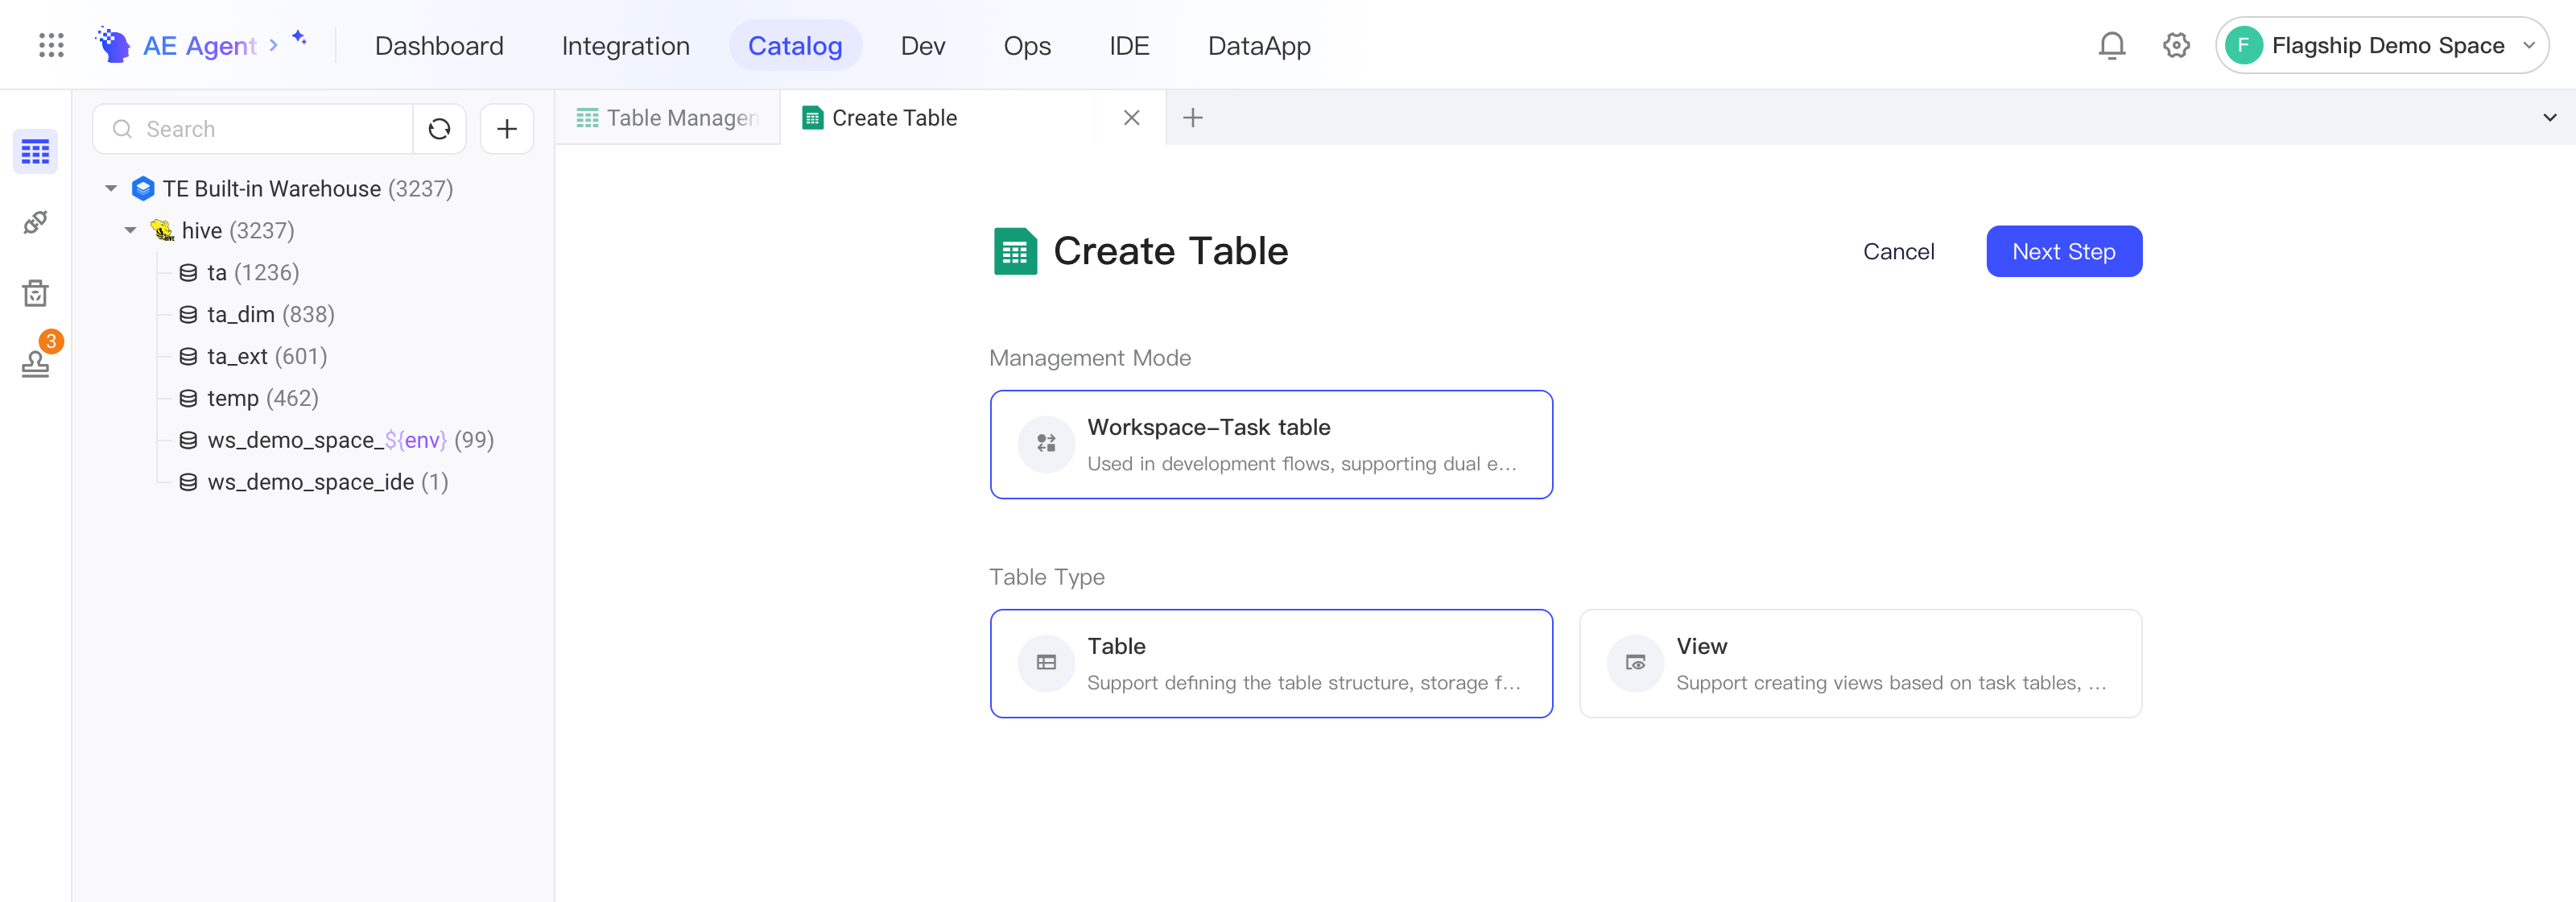Open the IDE menu
The height and width of the screenshot is (902, 2576).
pos(1129,46)
